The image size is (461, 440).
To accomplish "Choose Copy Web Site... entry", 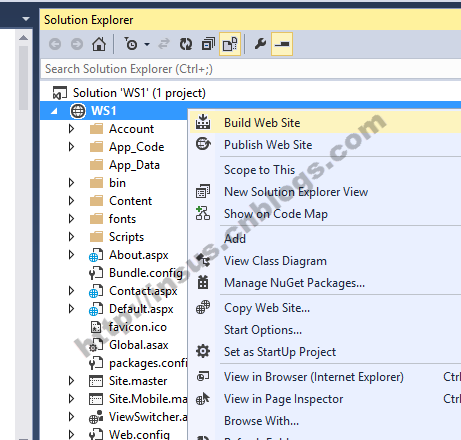I will (326, 308).
